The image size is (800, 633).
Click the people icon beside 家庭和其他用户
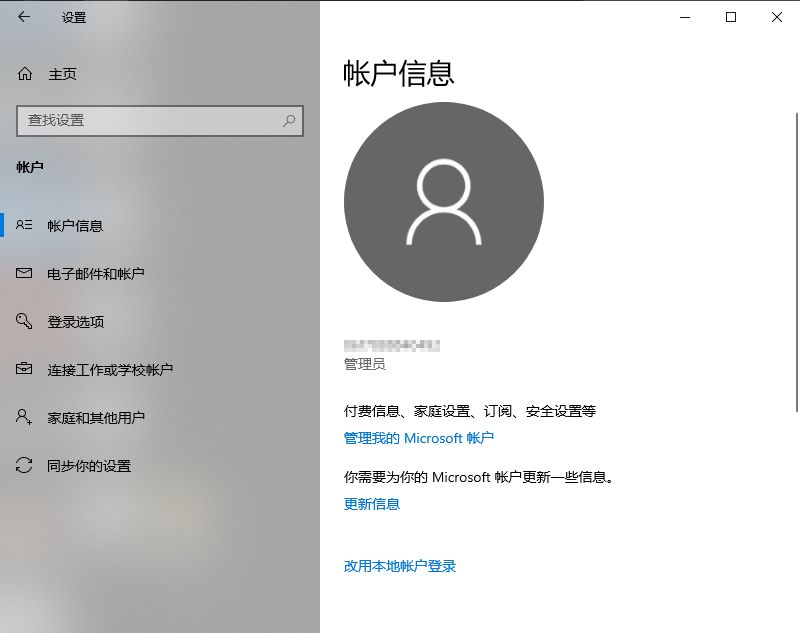pos(23,417)
